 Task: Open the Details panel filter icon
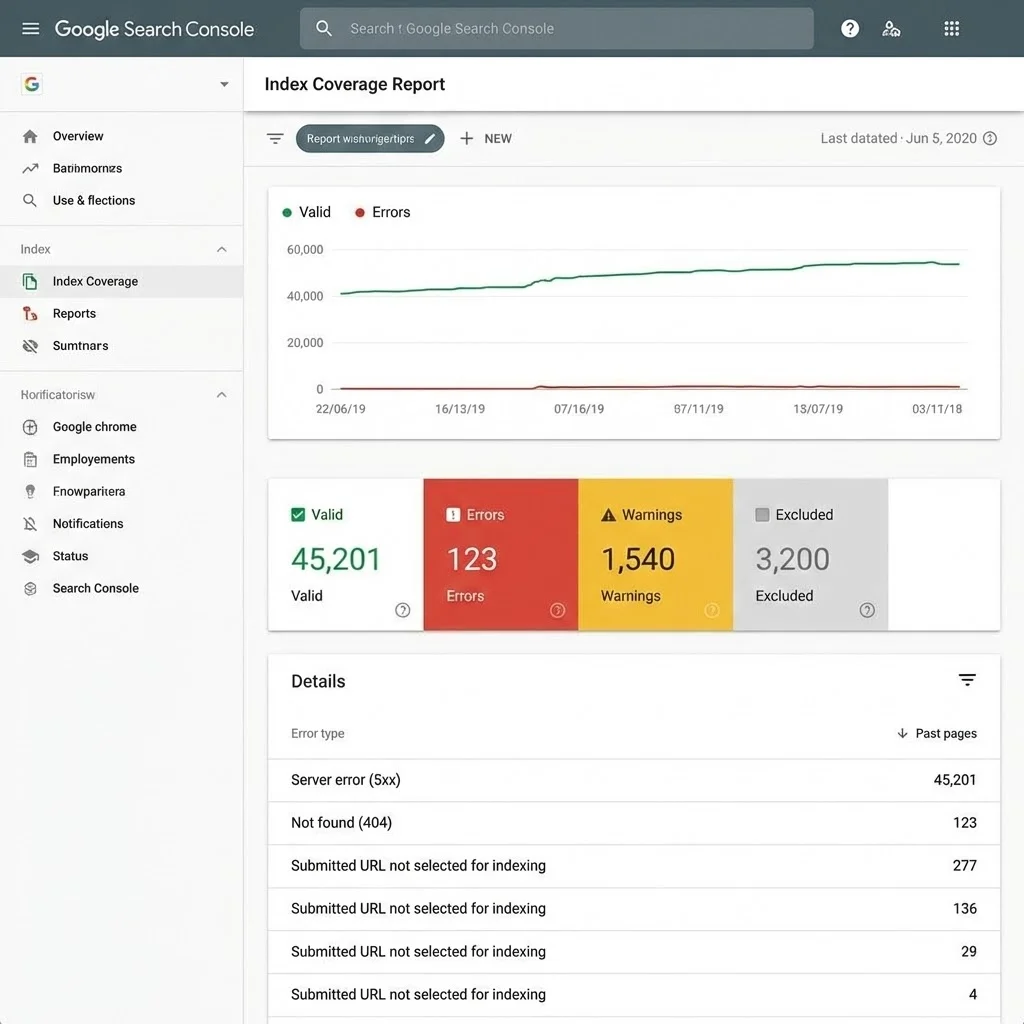coord(967,679)
